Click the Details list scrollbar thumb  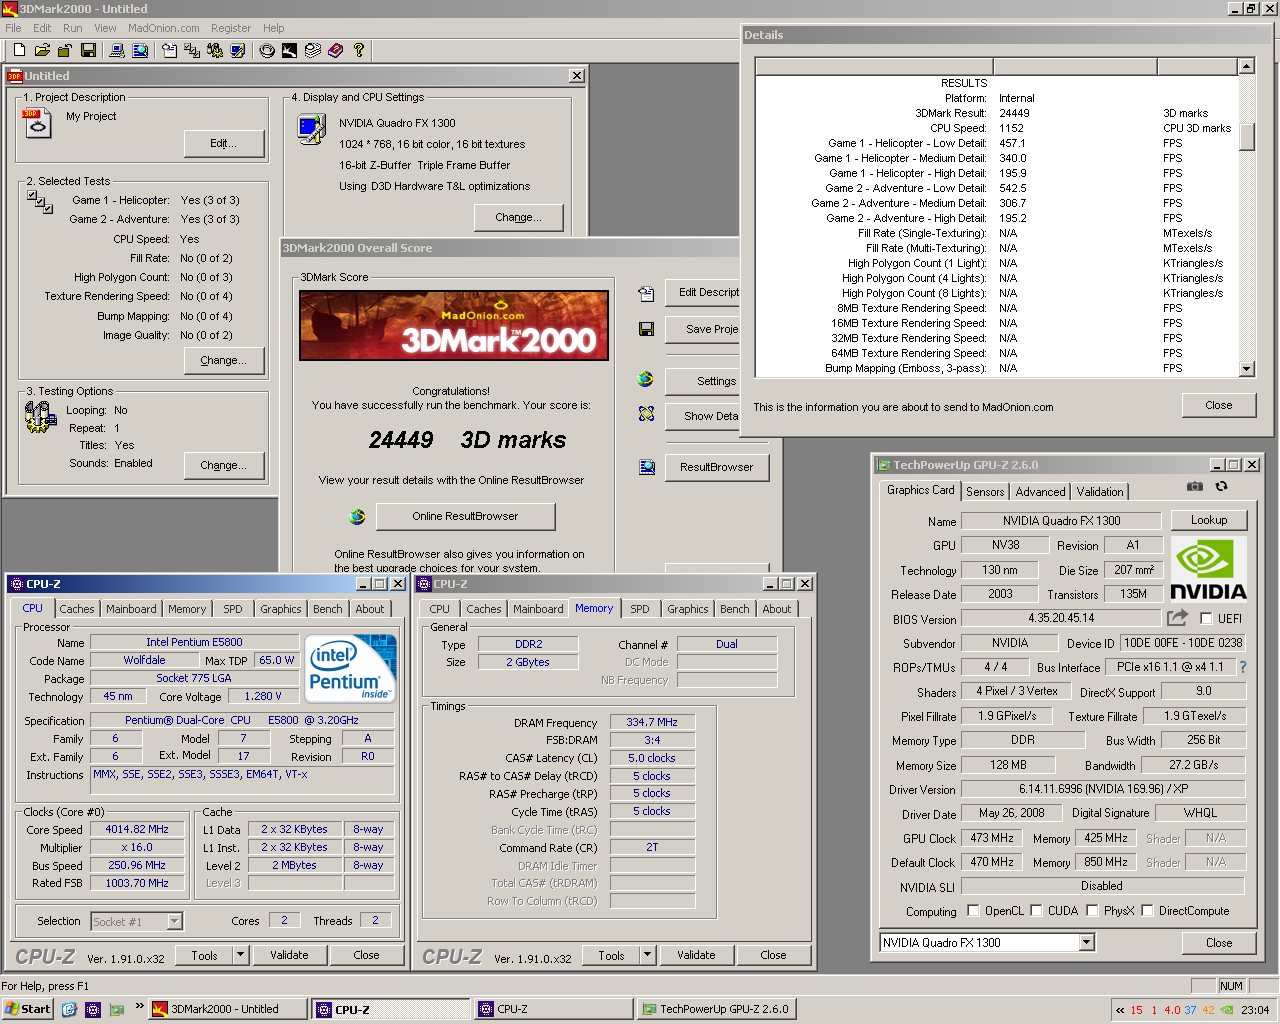(x=1246, y=137)
